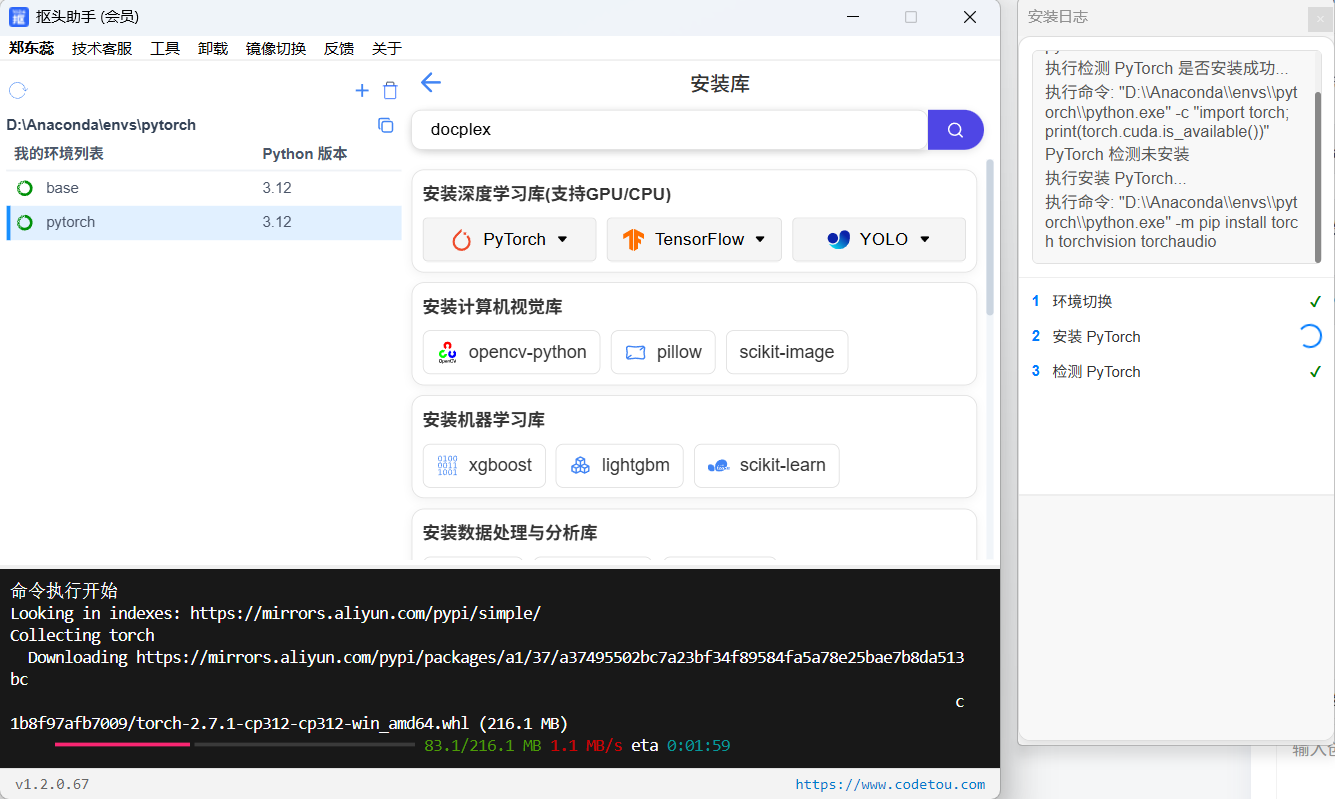Click the trash icon to delete an environment
This screenshot has width=1335, height=799.
click(x=390, y=90)
